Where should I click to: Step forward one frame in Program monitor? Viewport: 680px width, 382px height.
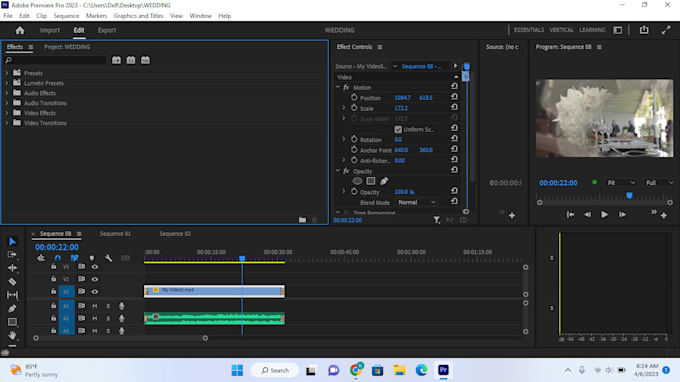pos(622,215)
